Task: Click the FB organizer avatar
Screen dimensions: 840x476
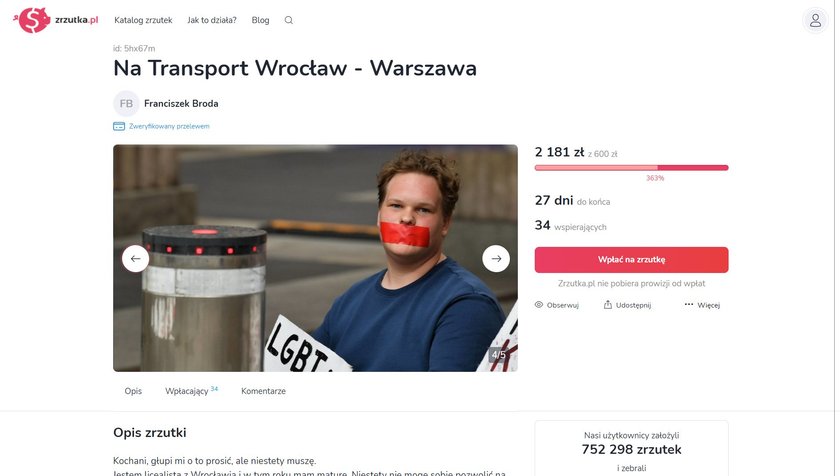Action: coord(126,103)
